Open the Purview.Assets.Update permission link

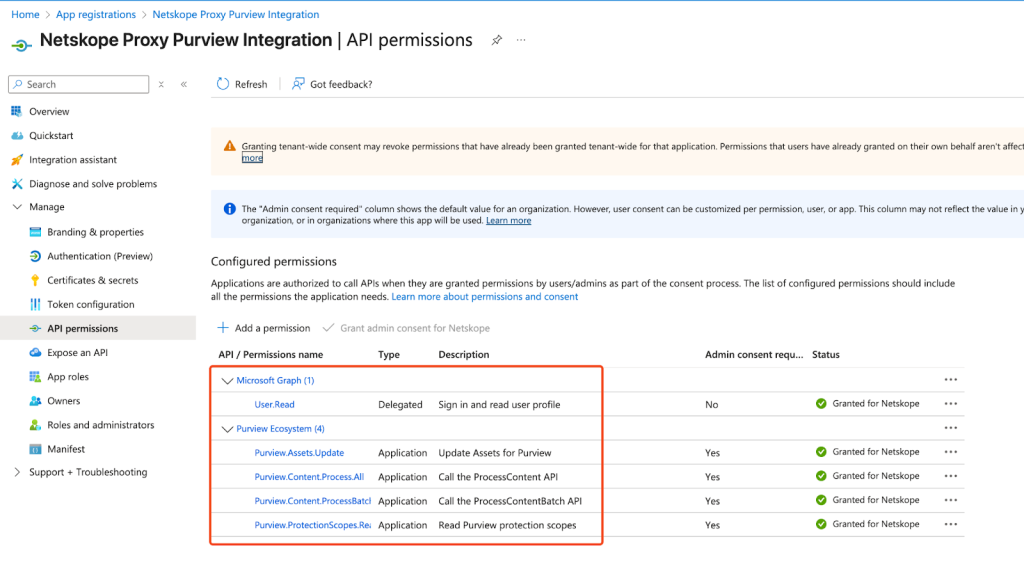(x=299, y=453)
